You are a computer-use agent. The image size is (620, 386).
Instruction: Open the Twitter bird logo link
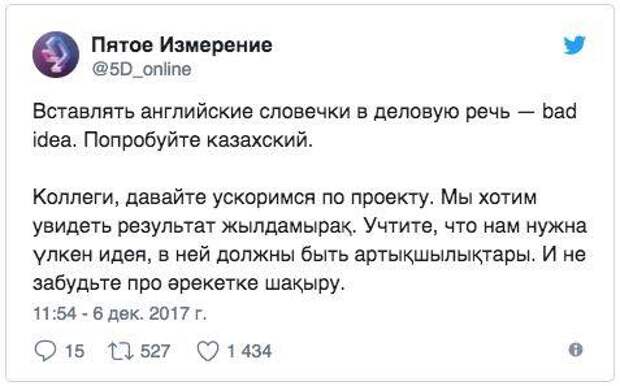coord(574,45)
